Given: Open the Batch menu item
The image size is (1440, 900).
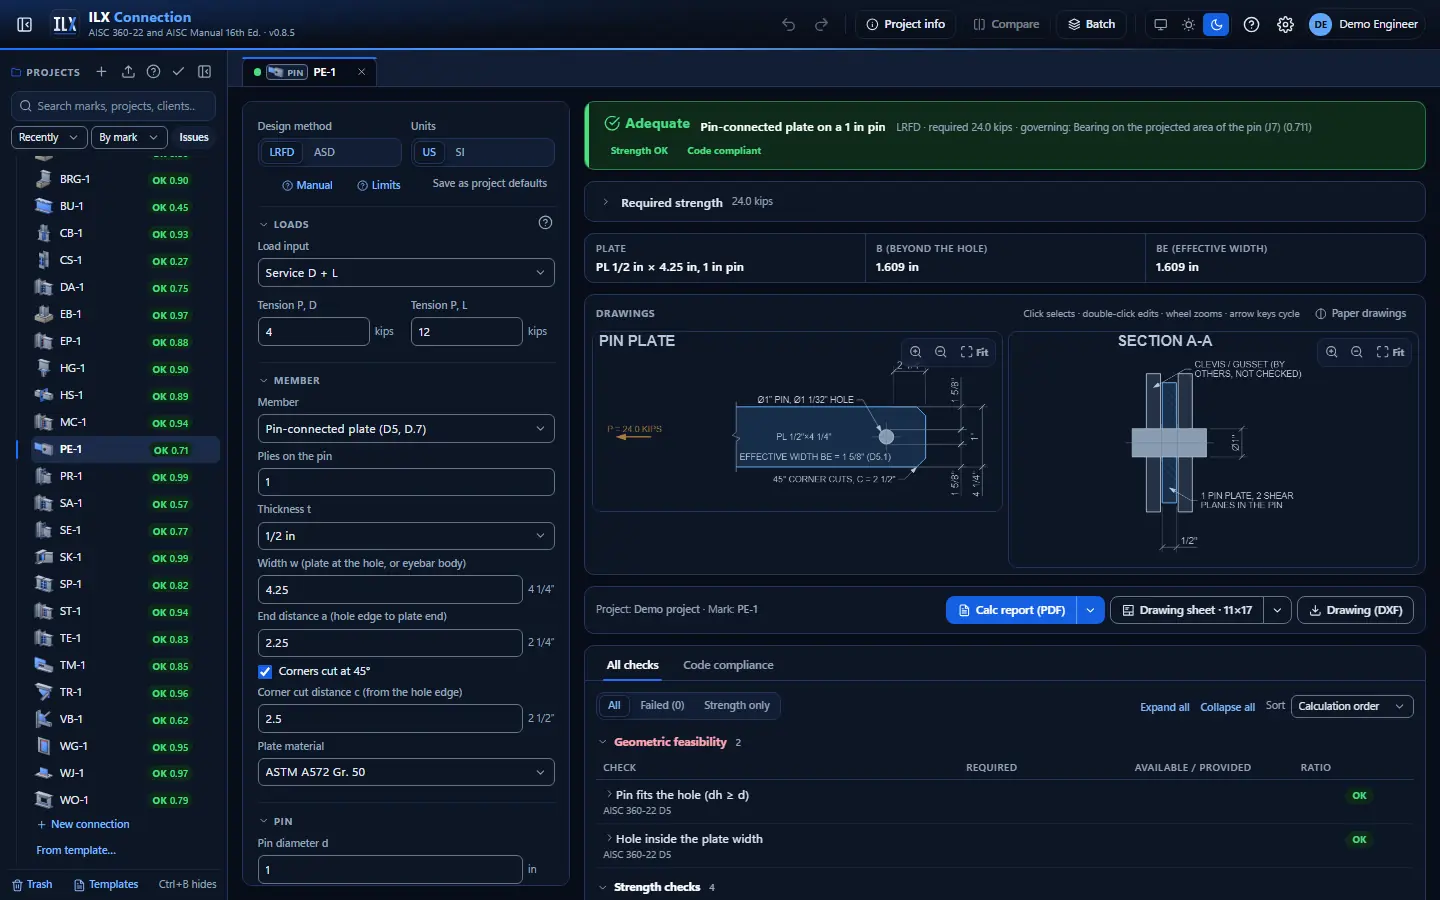Looking at the screenshot, I should coord(1092,24).
